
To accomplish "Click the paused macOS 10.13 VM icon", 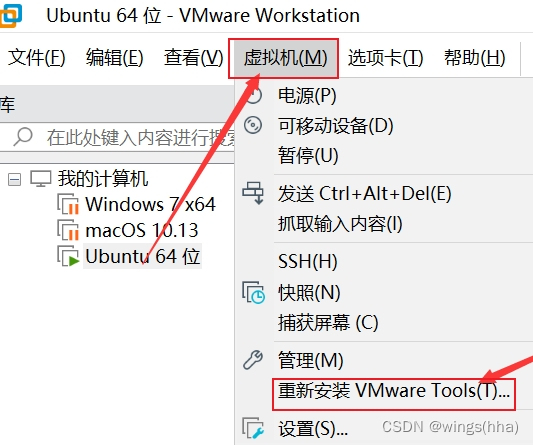I will 68,230.
